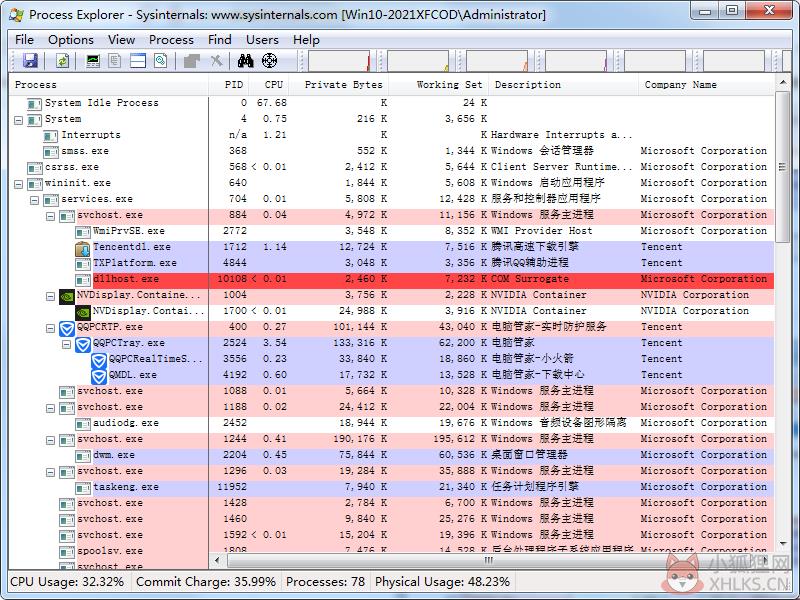Click the horizontal scrollbar thumb
The height and width of the screenshot is (600, 800).
pyautogui.click(x=489, y=560)
